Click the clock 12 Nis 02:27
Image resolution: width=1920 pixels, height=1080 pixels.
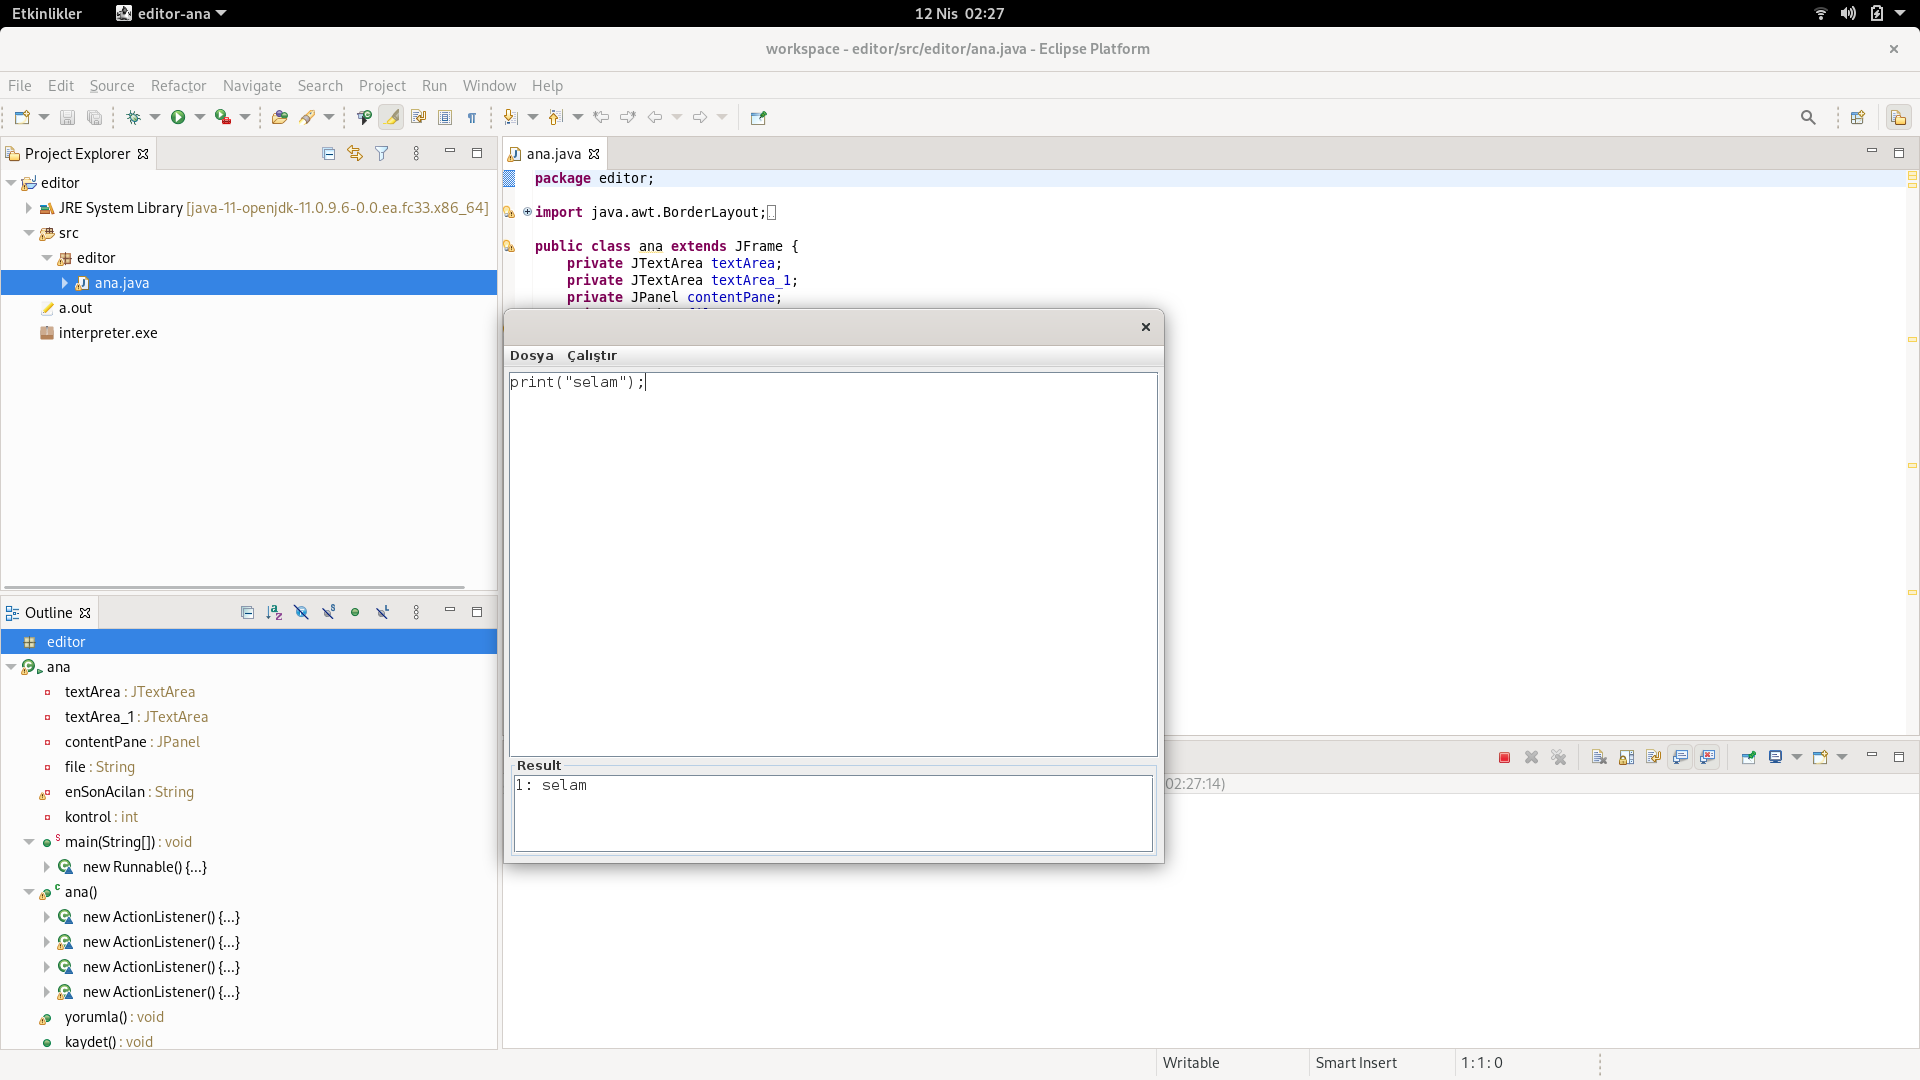click(x=959, y=13)
